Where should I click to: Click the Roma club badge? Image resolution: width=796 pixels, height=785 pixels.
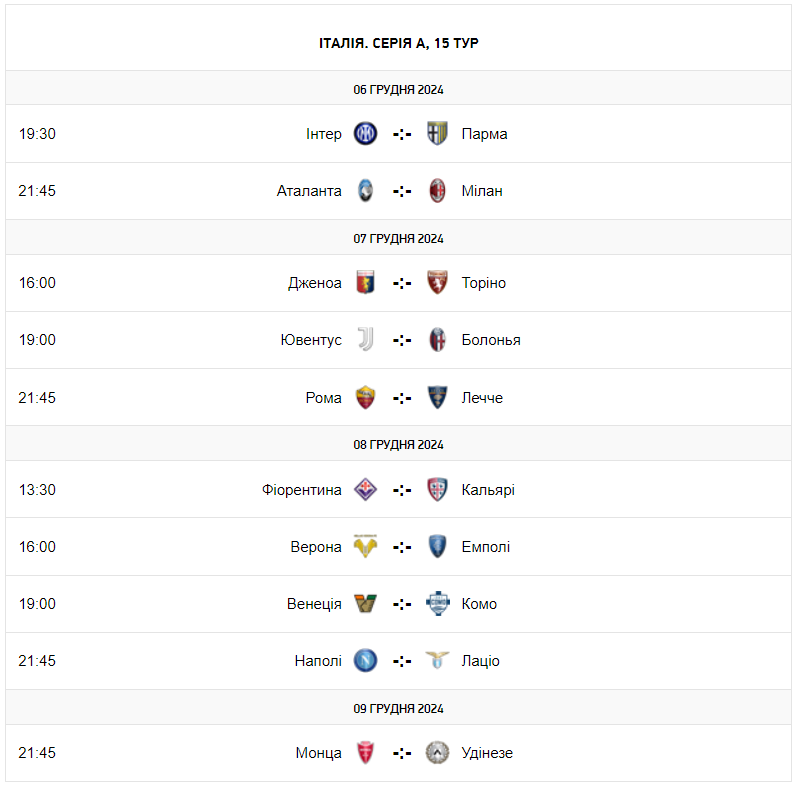pos(366,398)
